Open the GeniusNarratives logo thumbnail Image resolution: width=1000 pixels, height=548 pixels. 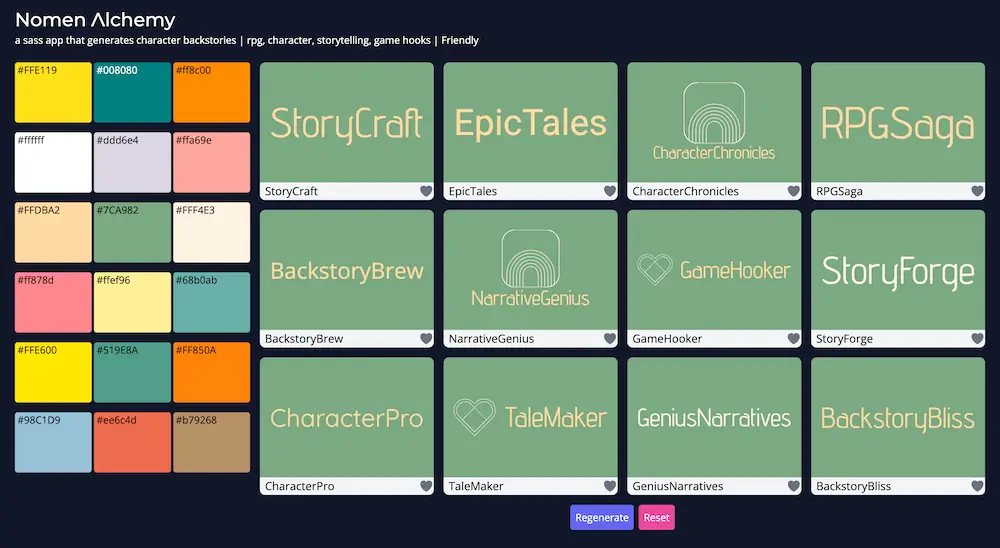714,418
